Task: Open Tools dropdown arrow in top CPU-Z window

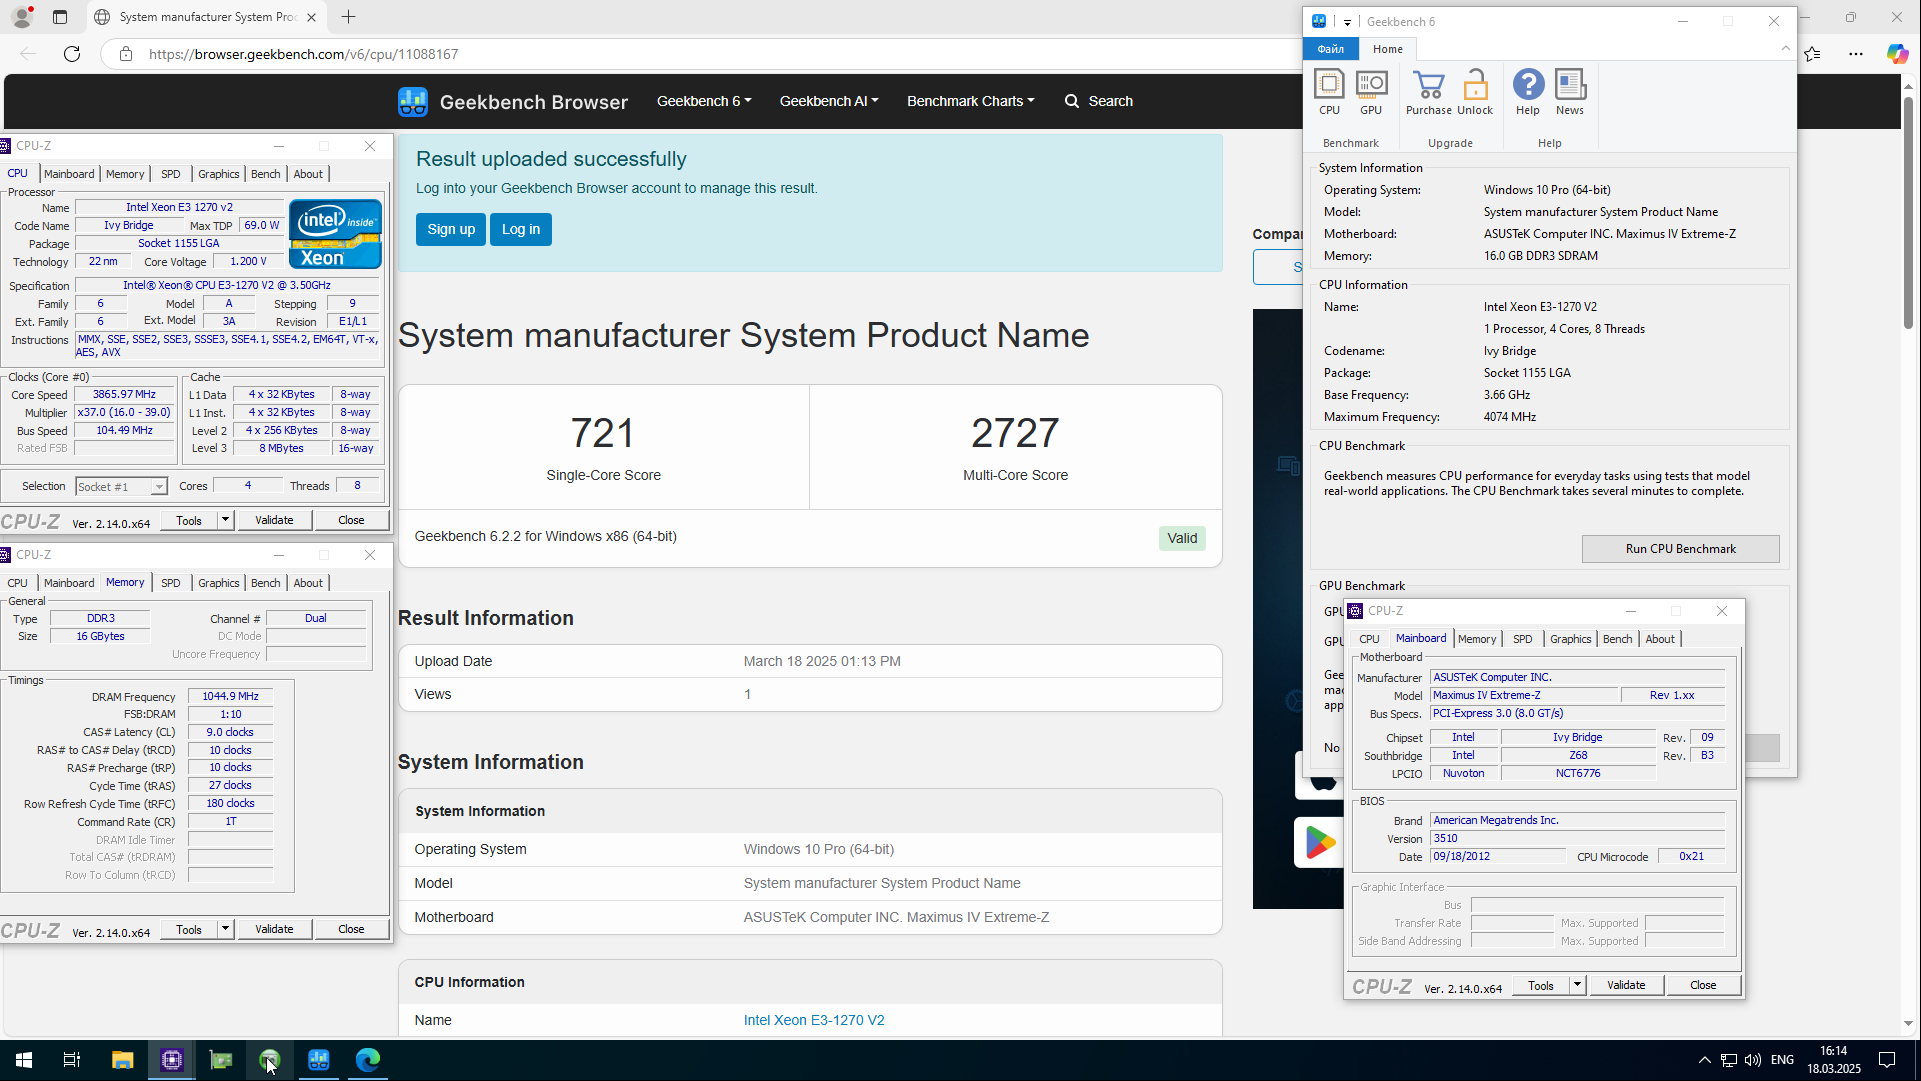Action: [226, 520]
